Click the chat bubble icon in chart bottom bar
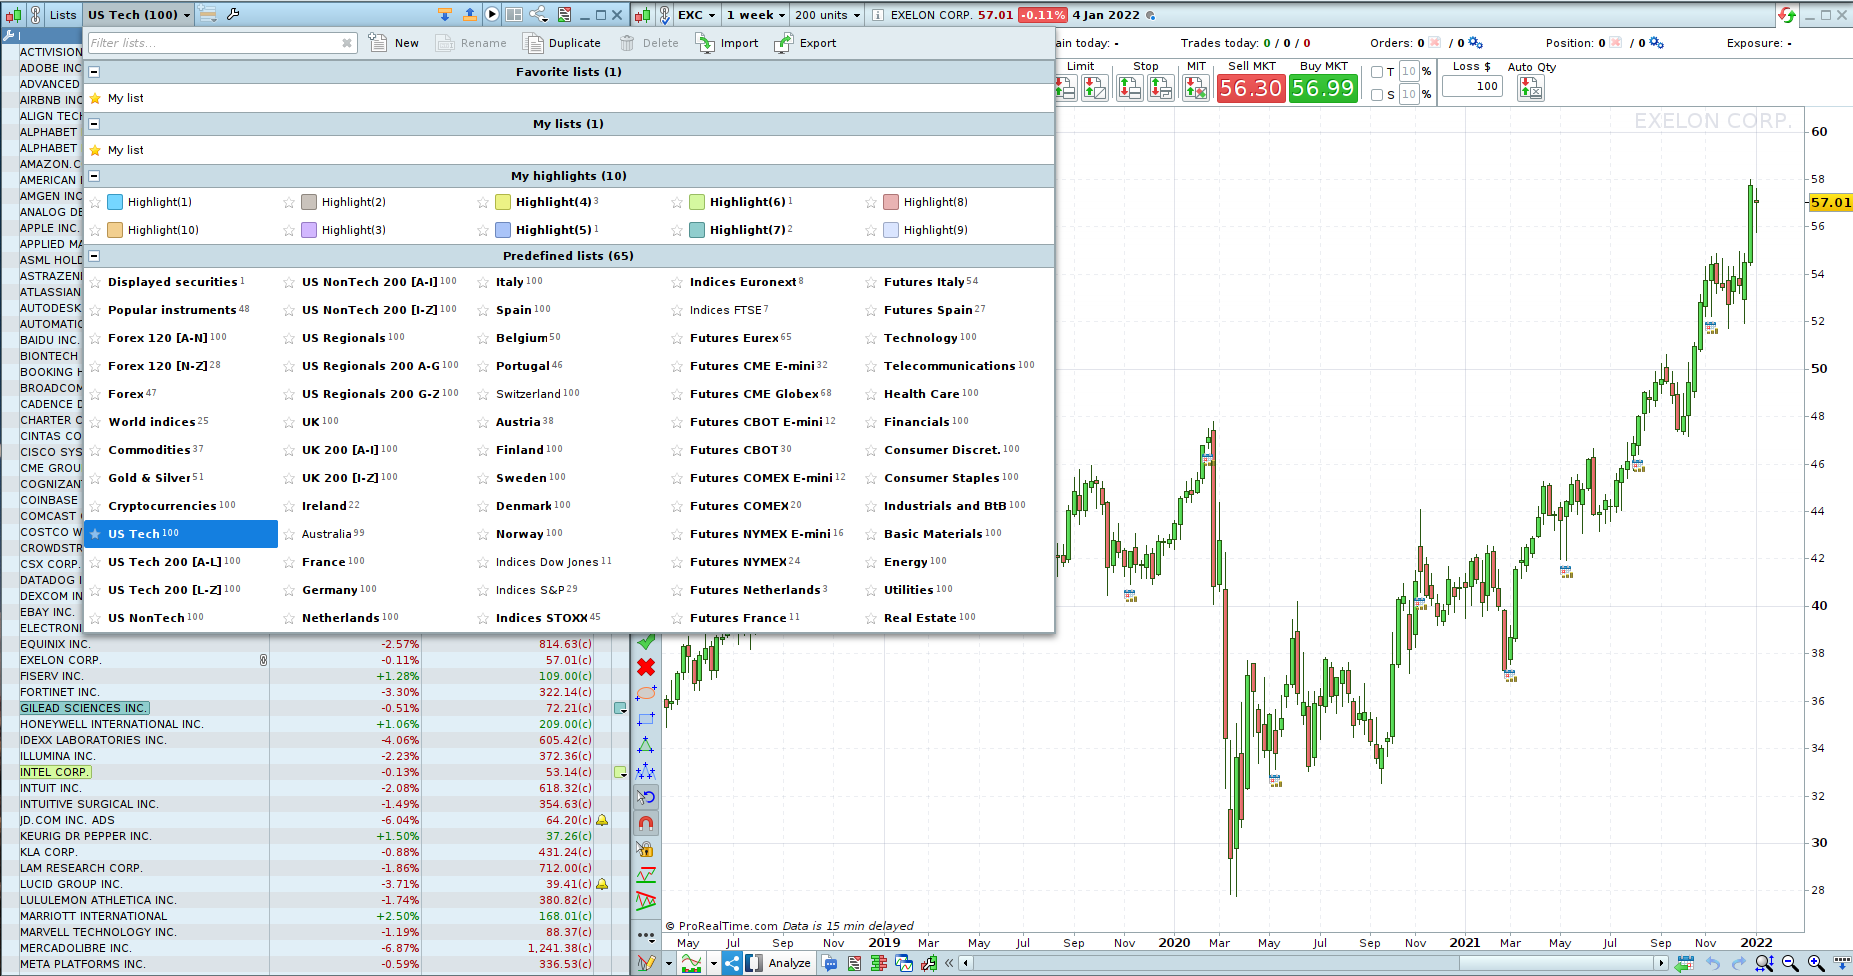The image size is (1853, 976). click(830, 963)
